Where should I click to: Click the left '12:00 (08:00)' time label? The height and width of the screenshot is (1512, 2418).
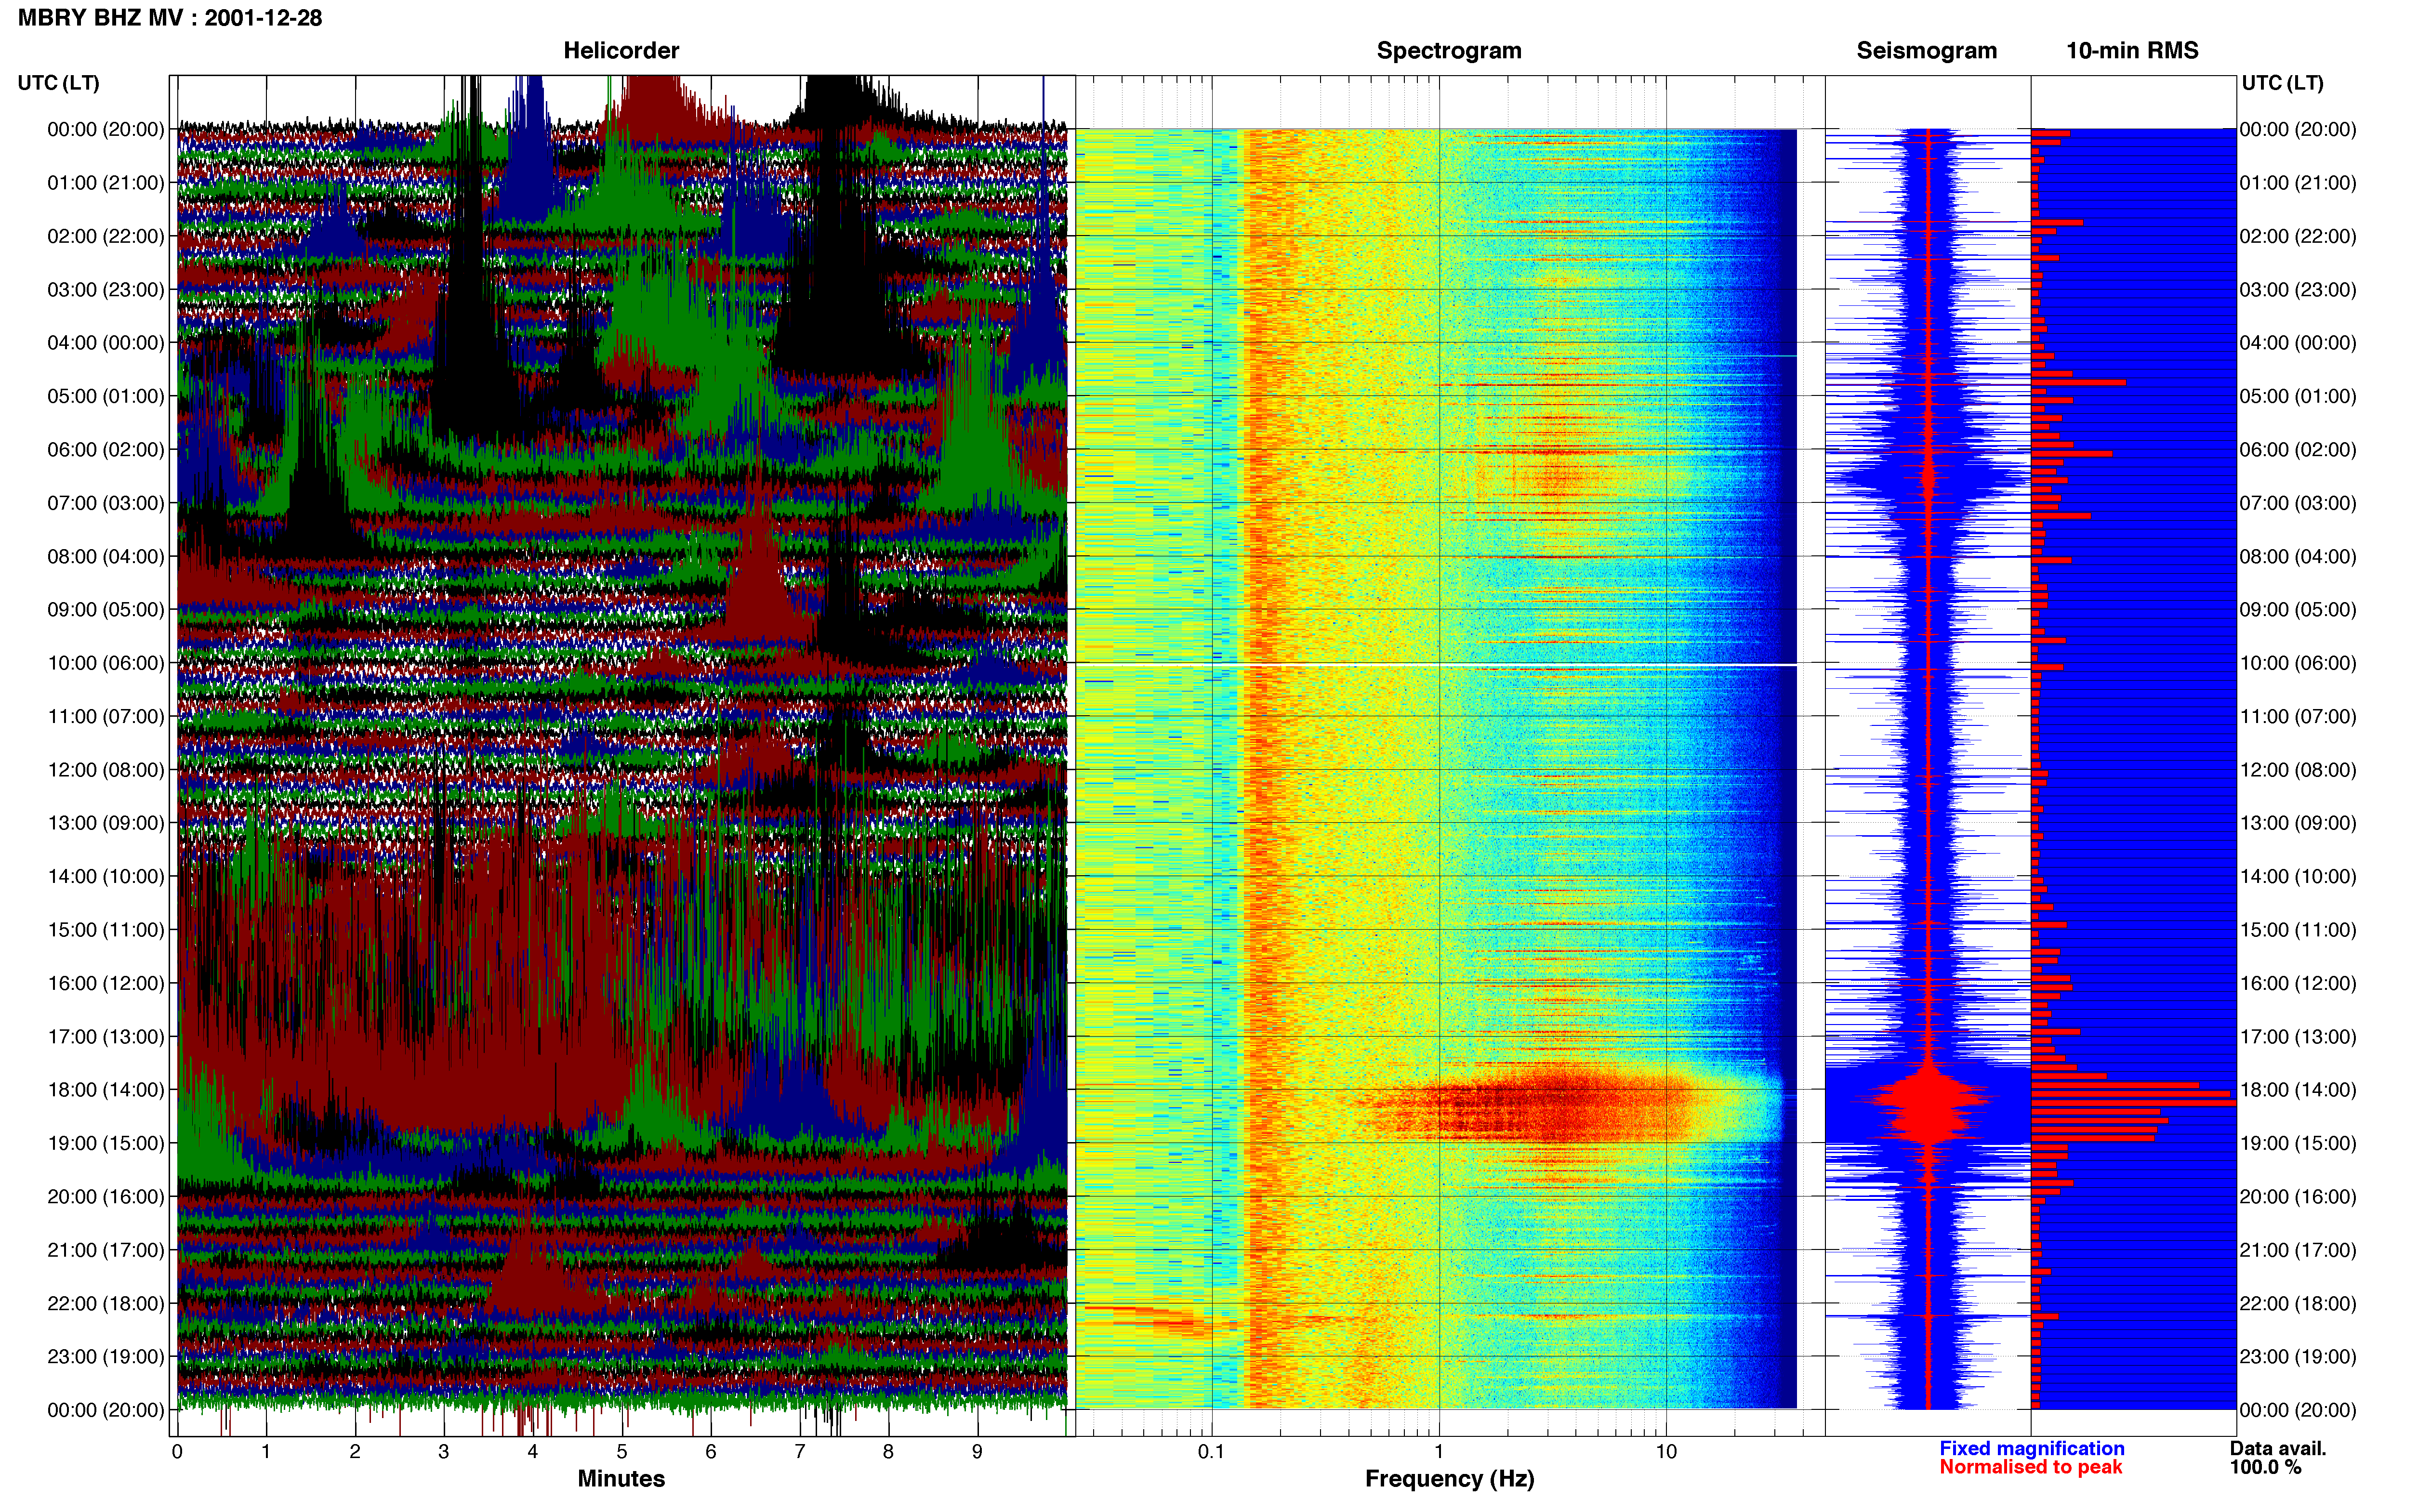coord(106,770)
